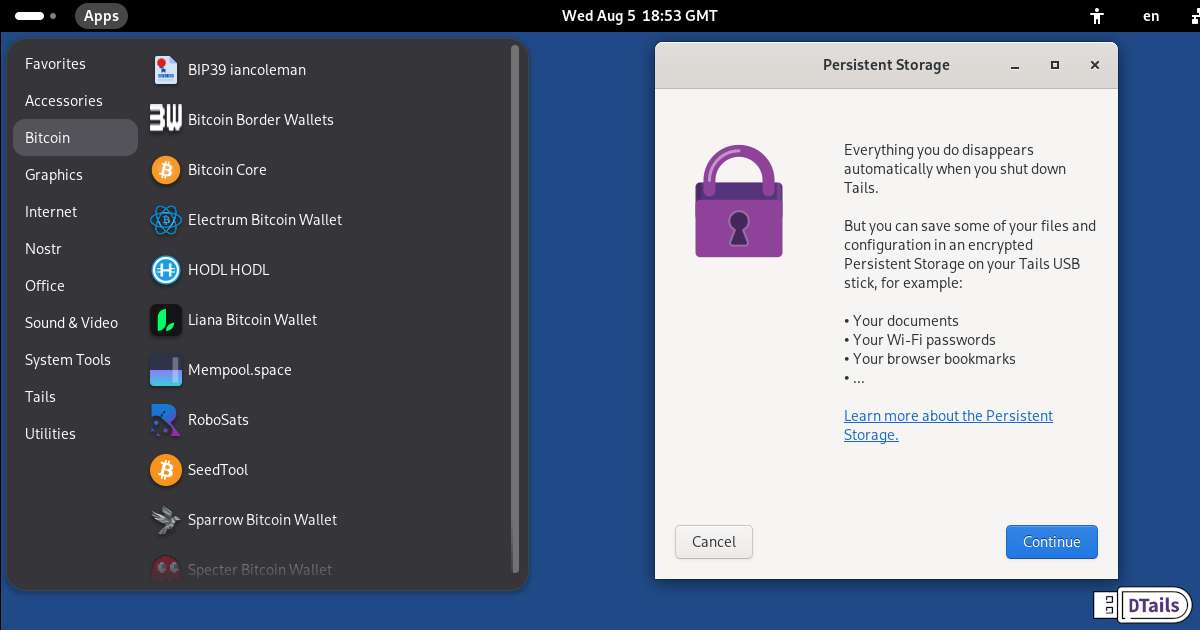Click the Bitcoin Border Wallets label

coord(261,120)
